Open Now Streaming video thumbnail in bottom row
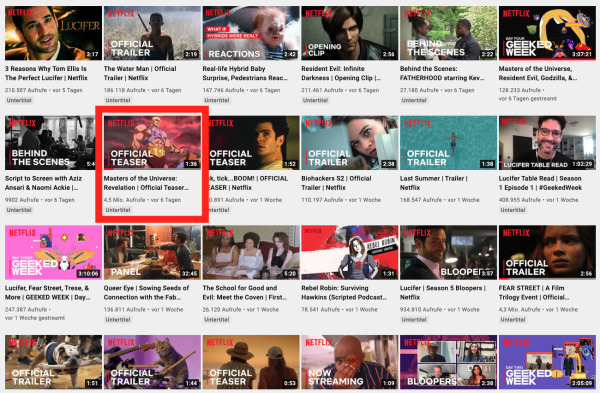Viewport: 600px width, 393px height. (x=350, y=362)
